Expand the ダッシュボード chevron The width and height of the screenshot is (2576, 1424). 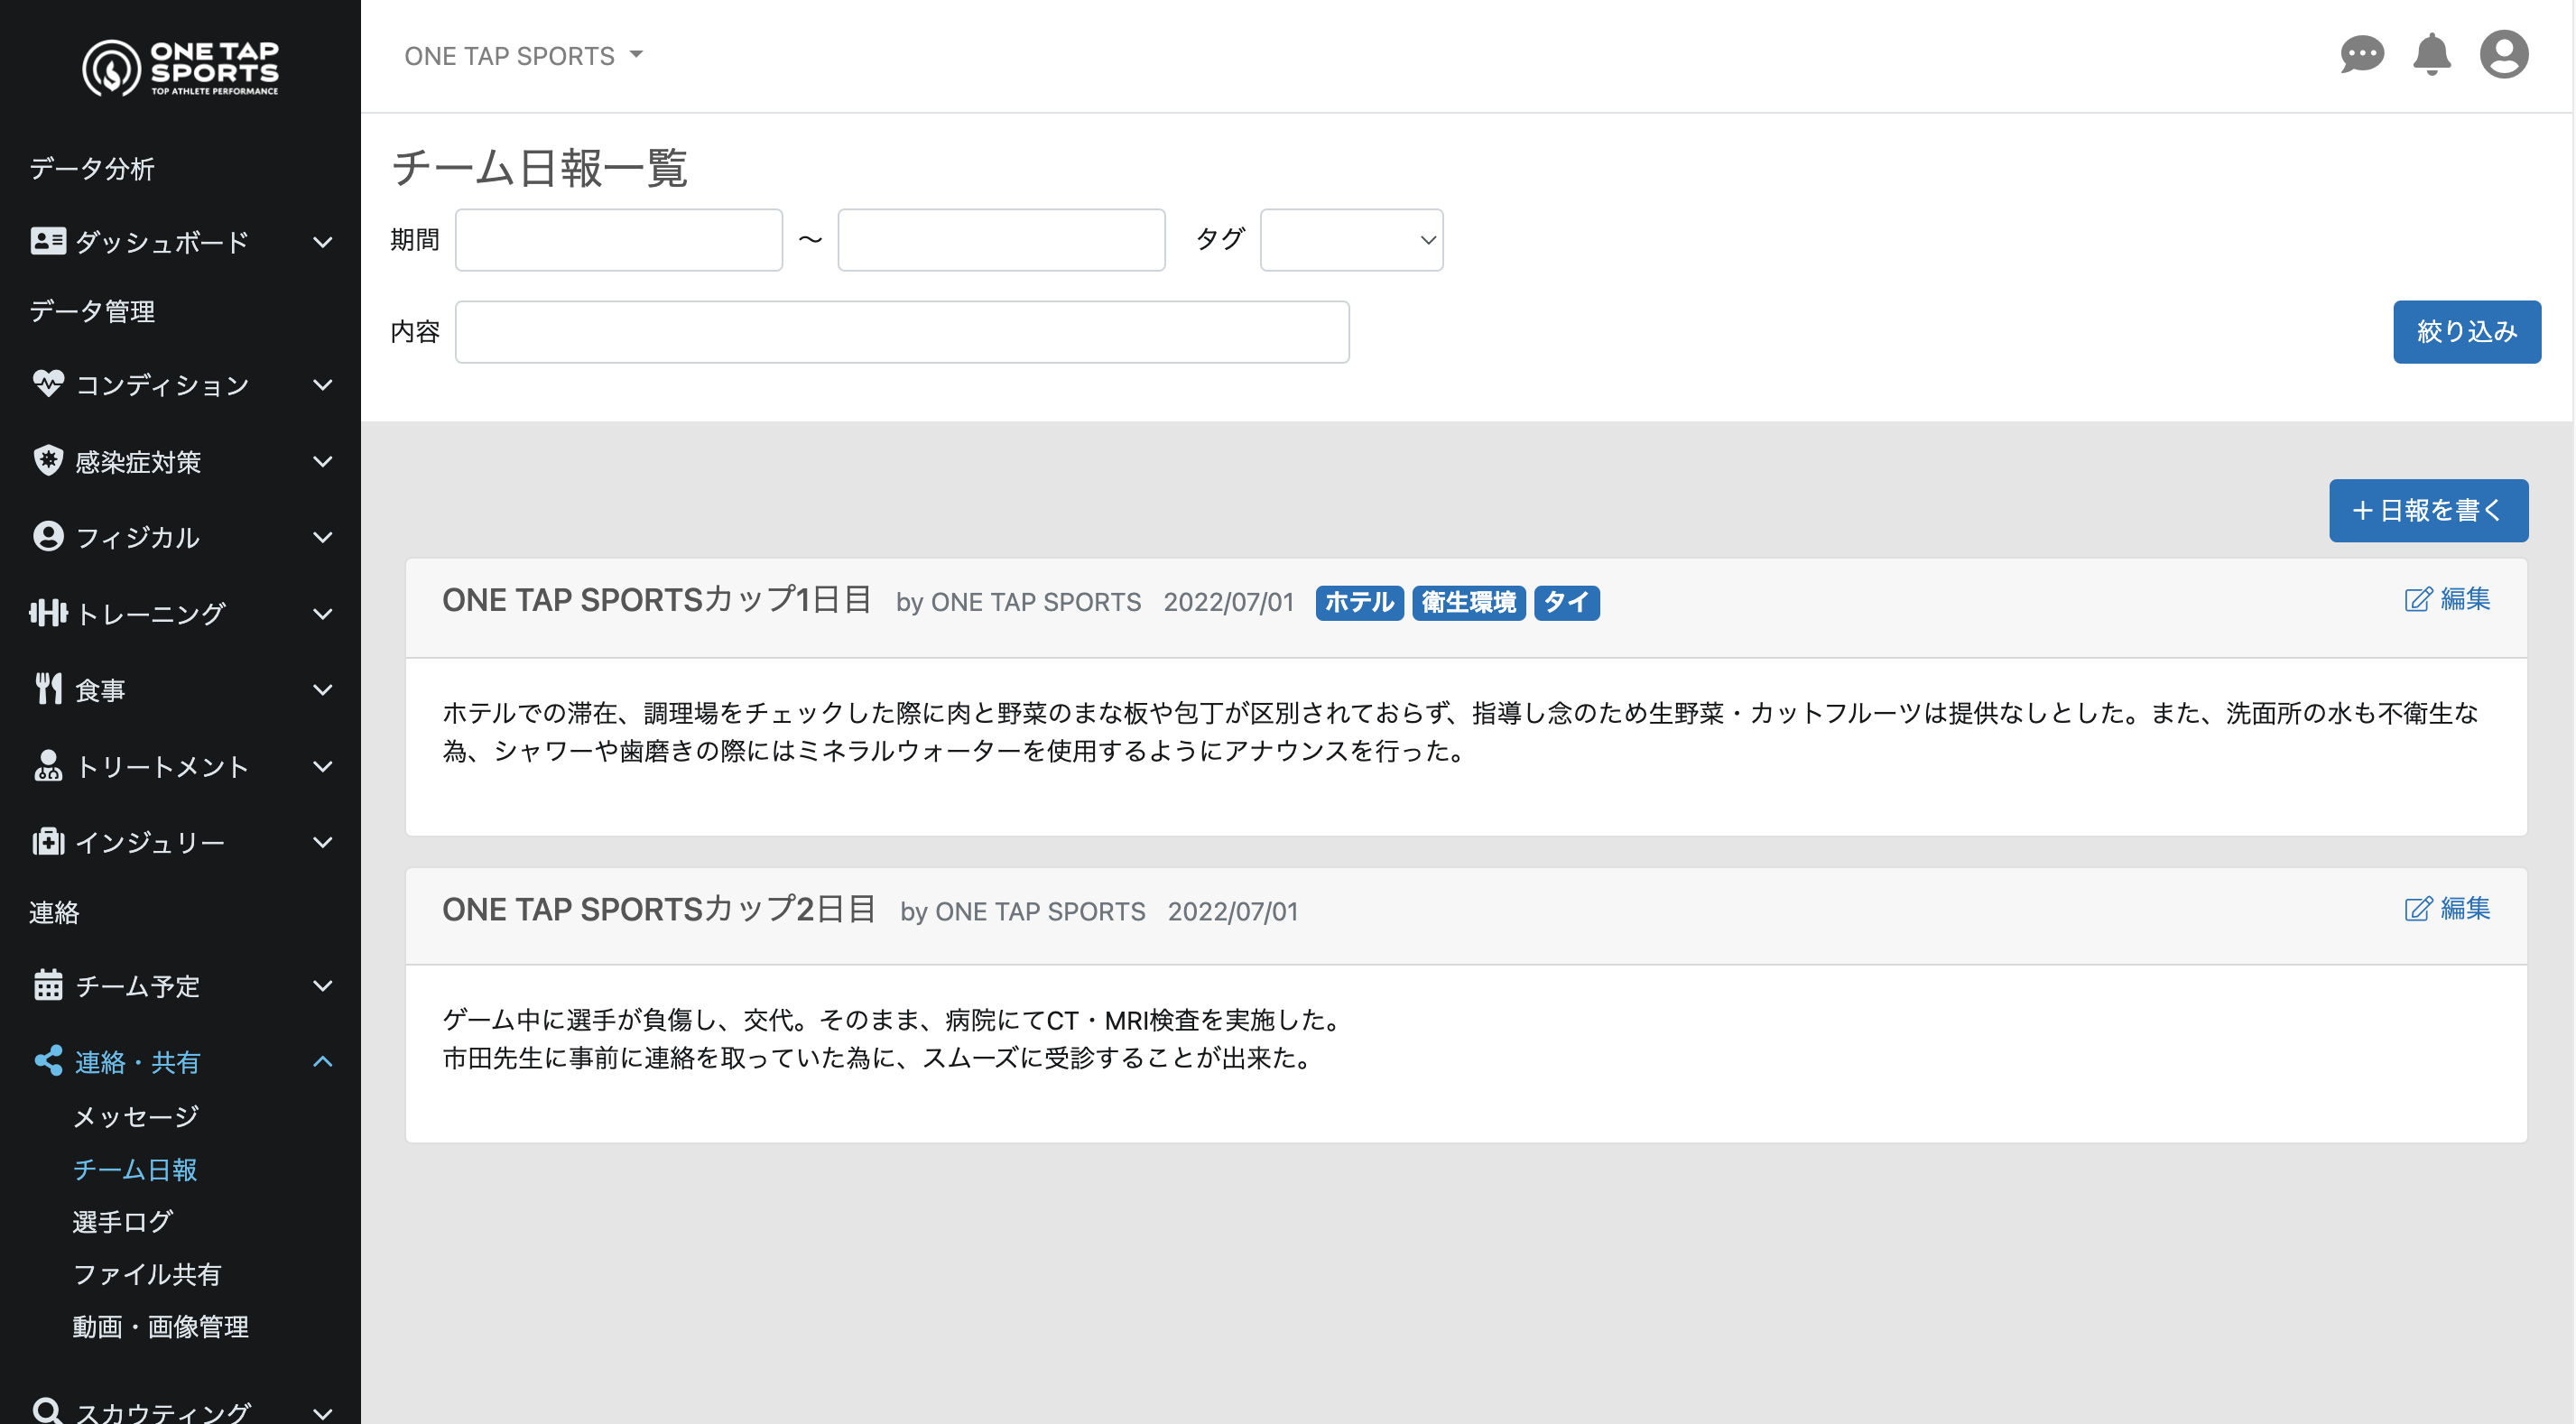[323, 241]
